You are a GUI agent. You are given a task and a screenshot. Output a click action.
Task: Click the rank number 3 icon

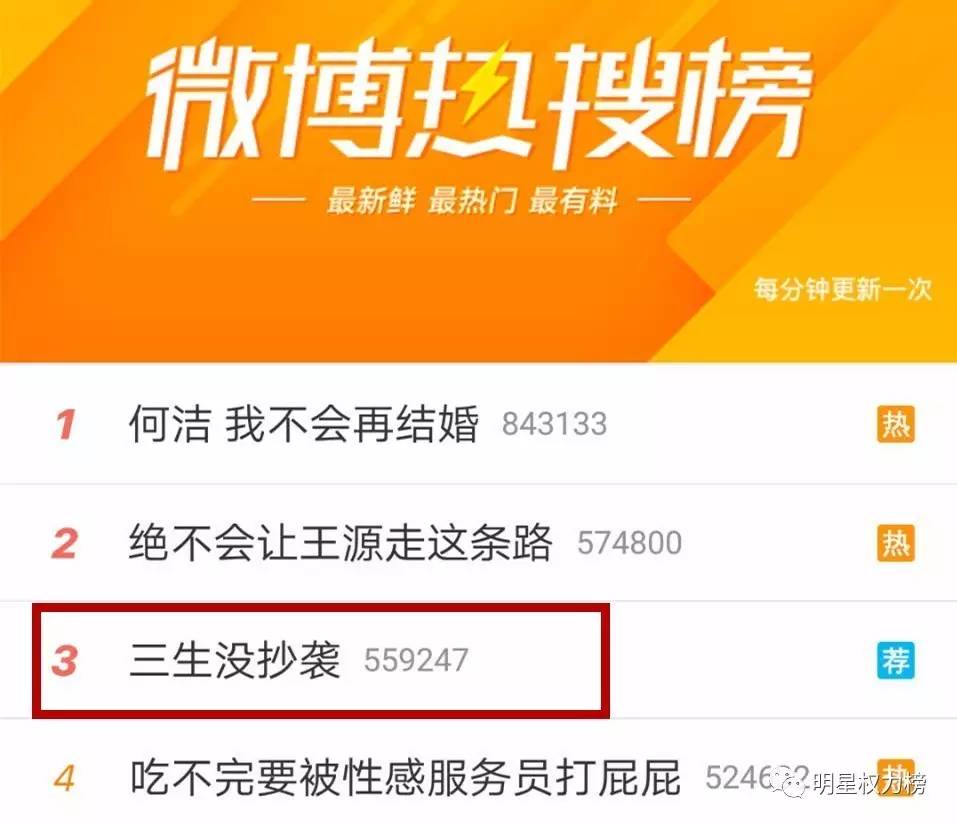(x=65, y=660)
